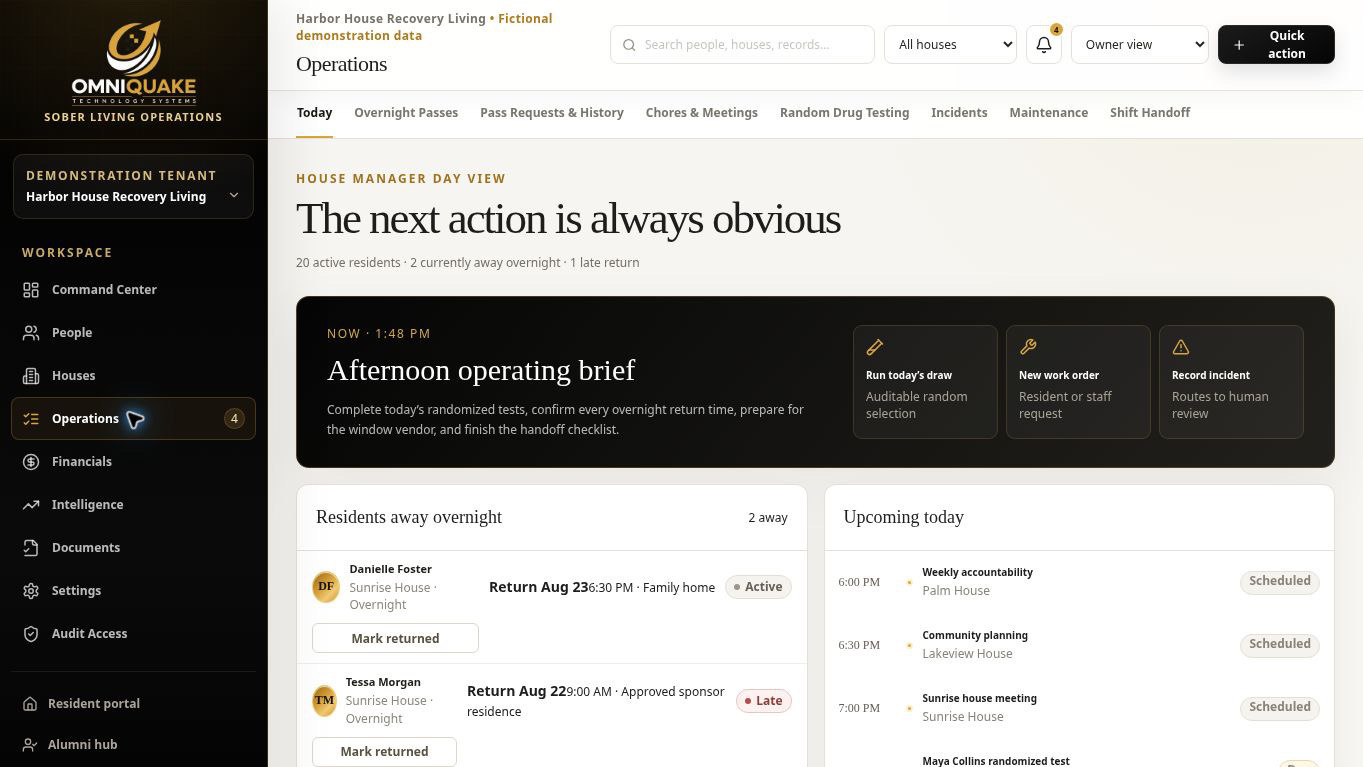The image size is (1363, 767).
Task: Select the Today tab
Action: 314,113
